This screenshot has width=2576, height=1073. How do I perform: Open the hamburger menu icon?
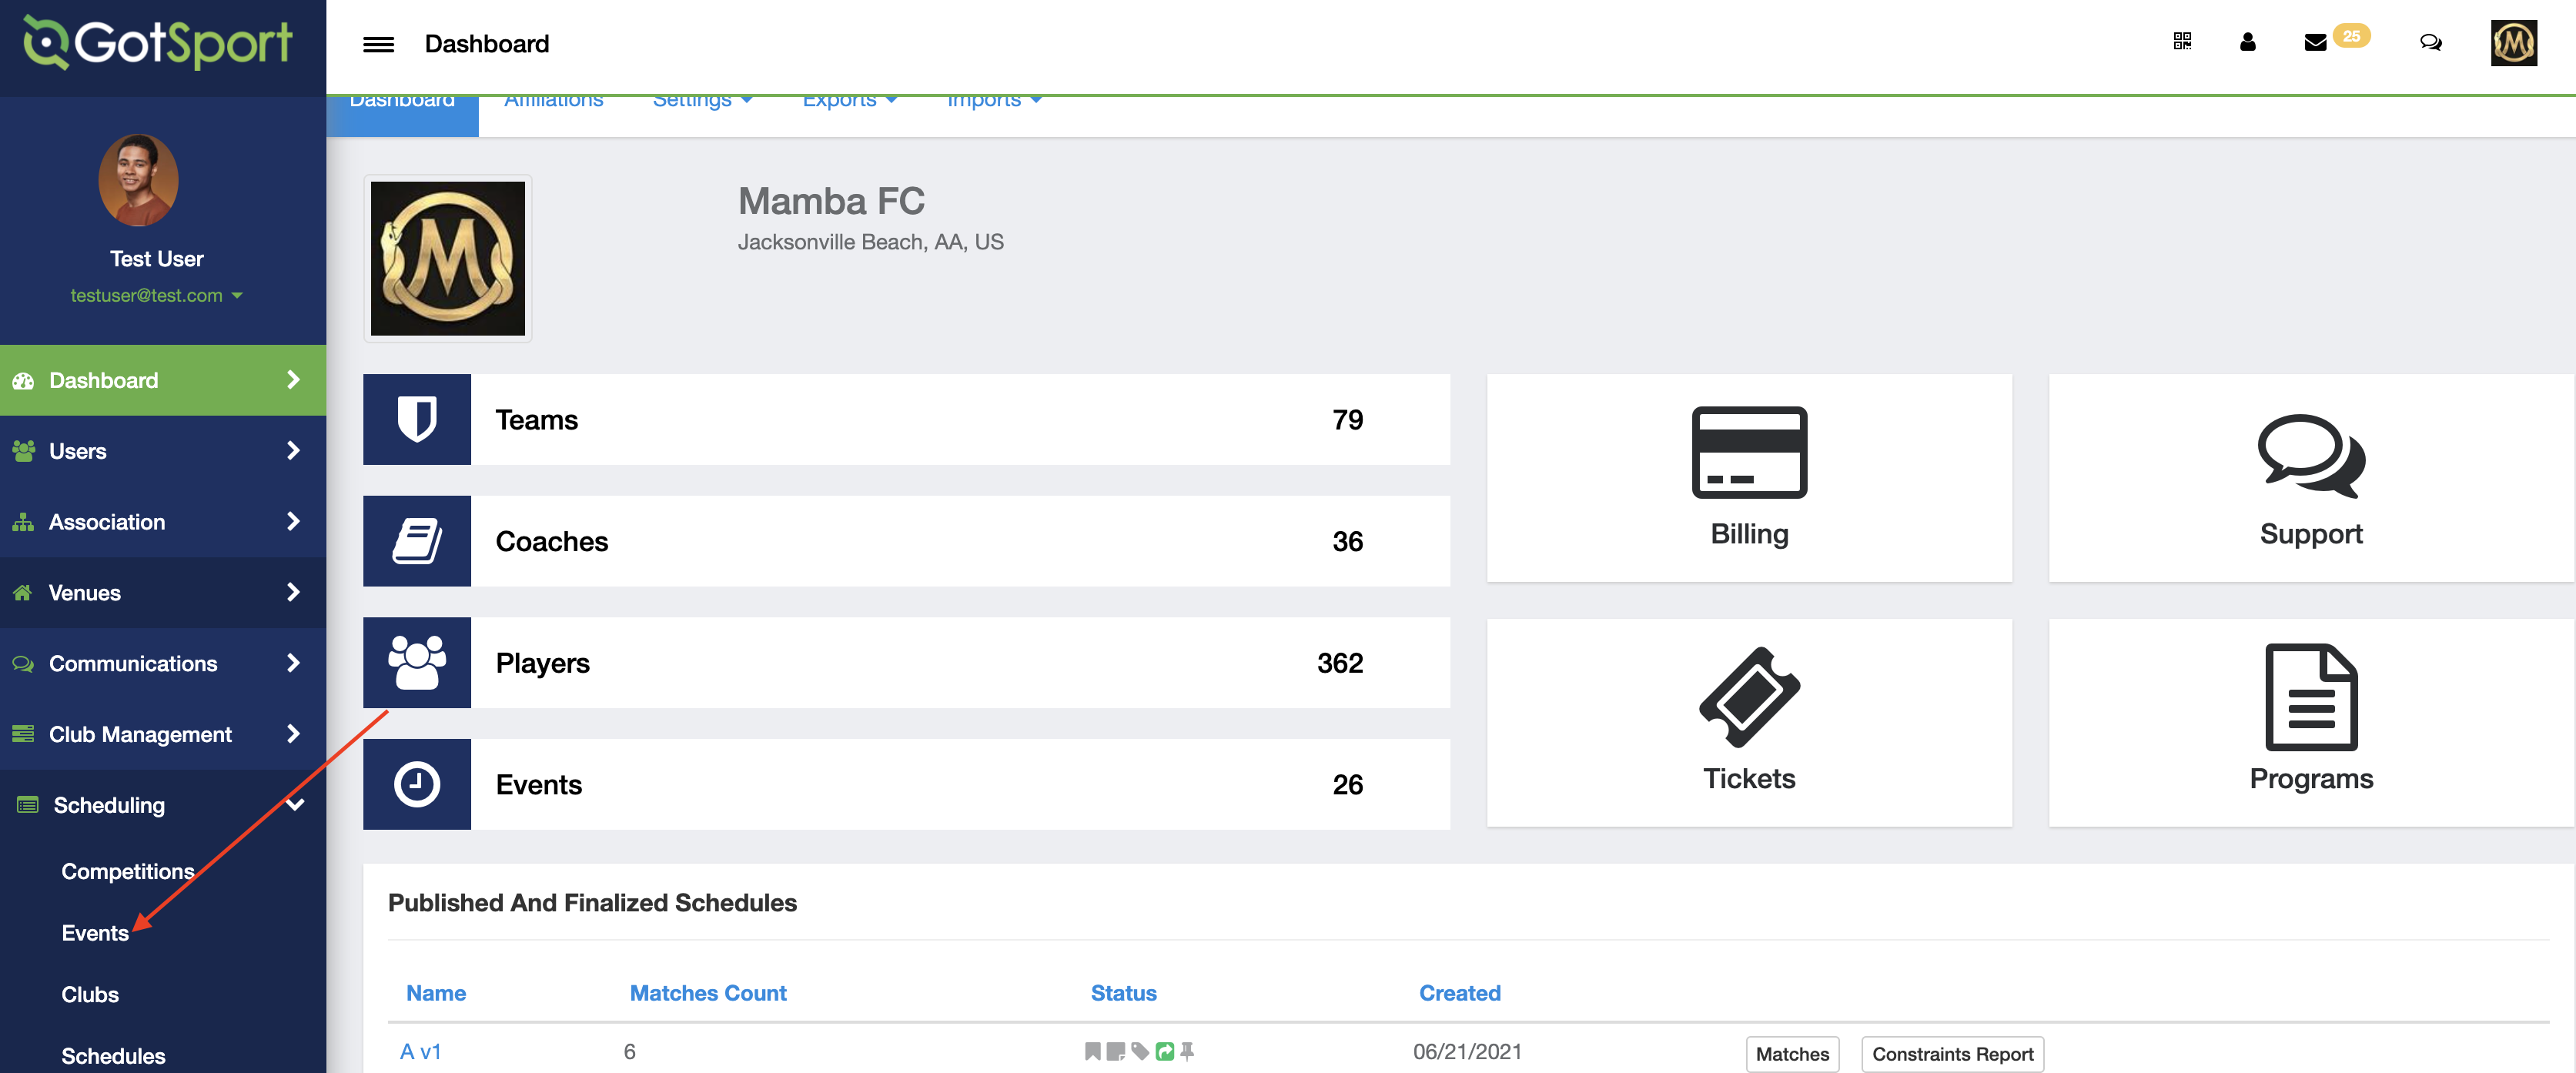point(378,44)
